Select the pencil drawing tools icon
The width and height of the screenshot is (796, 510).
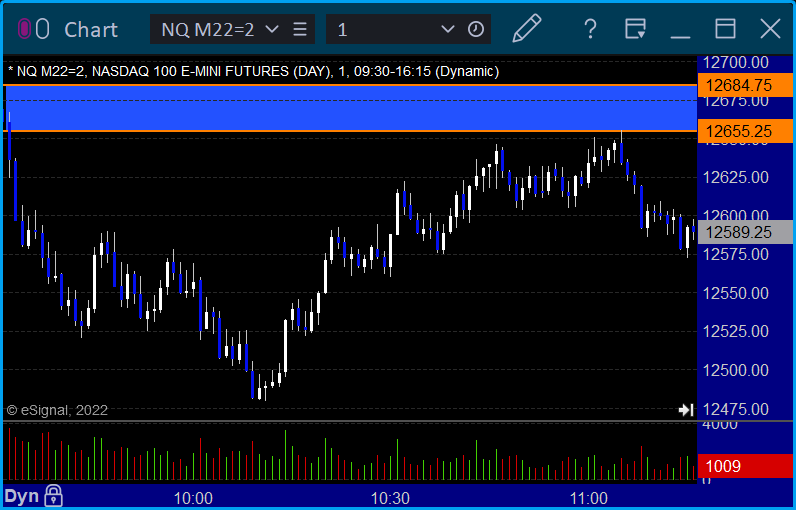point(527,28)
